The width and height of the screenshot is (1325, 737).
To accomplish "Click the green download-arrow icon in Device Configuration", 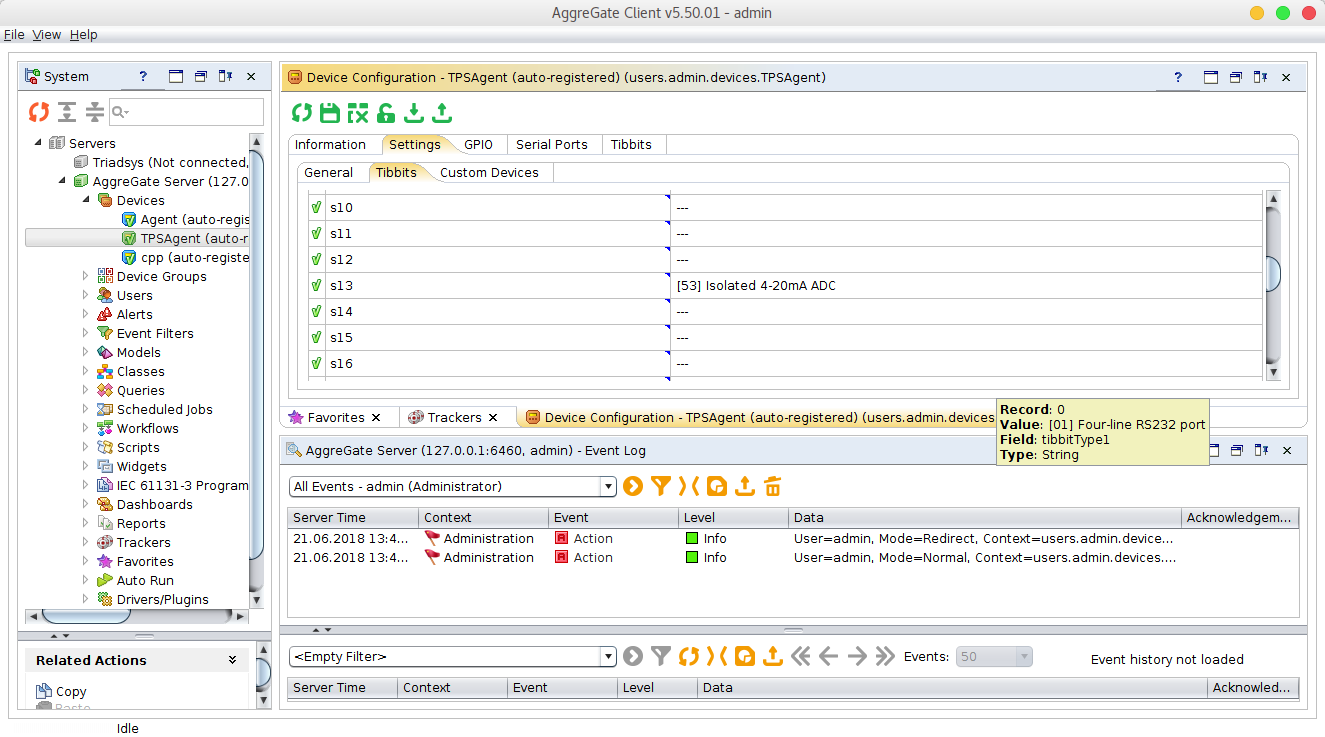I will coord(414,112).
